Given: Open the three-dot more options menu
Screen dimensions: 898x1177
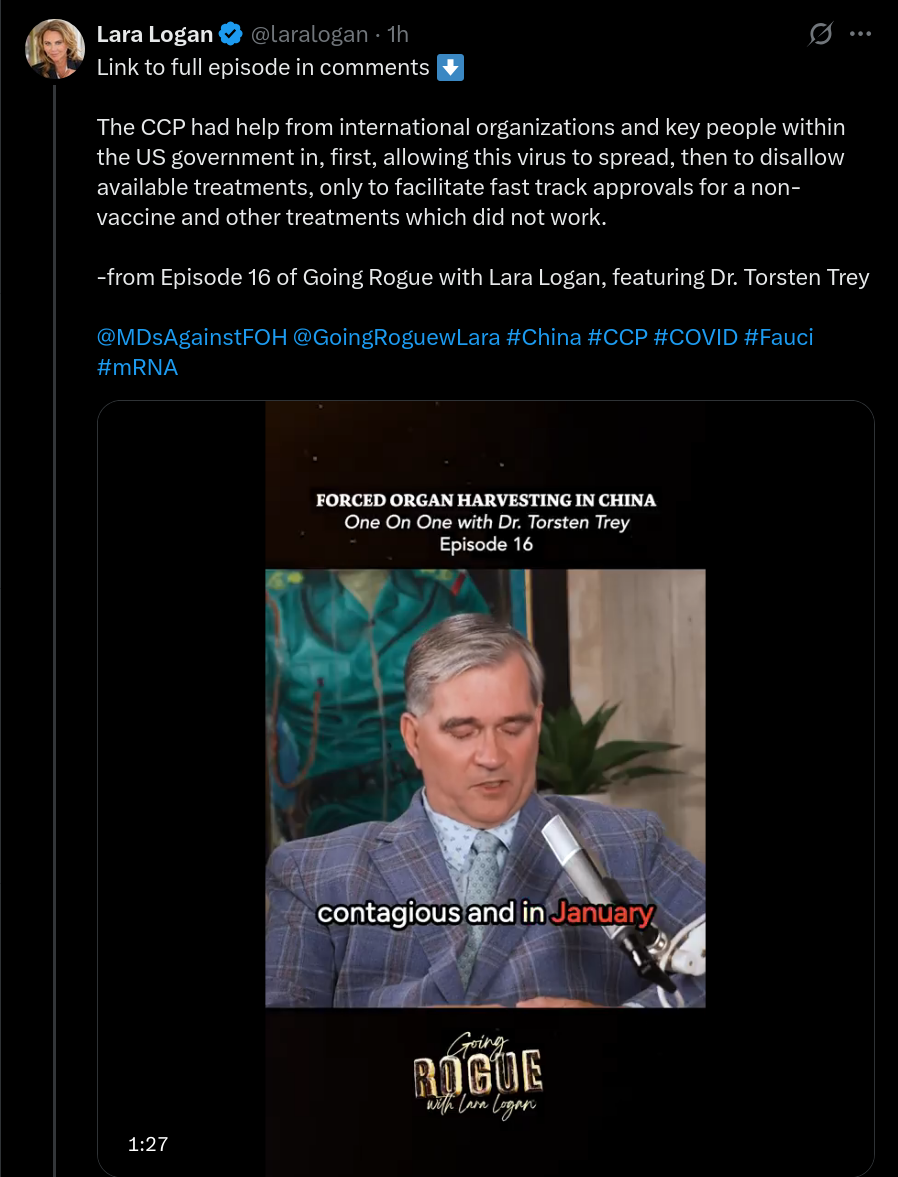Looking at the screenshot, I should point(860,34).
